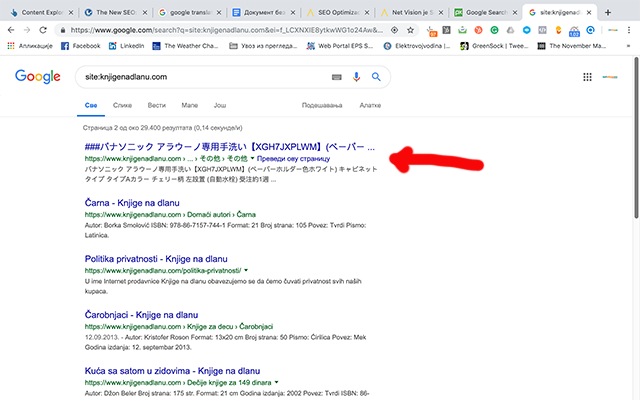Viewport: 640px width, 400px height.
Task: Open the Подешавања settings menu
Action: [321, 105]
